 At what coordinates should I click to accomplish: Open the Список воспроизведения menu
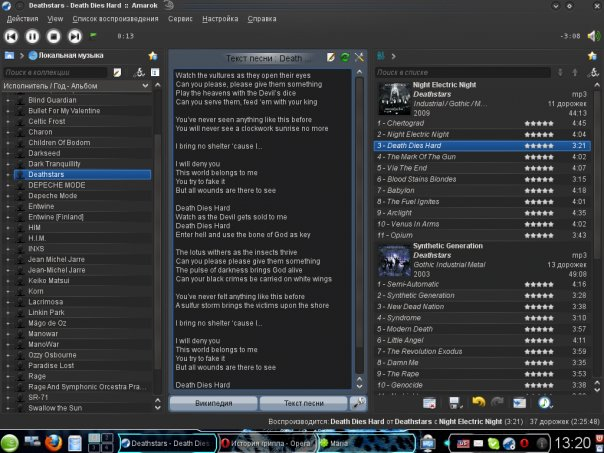coord(115,18)
